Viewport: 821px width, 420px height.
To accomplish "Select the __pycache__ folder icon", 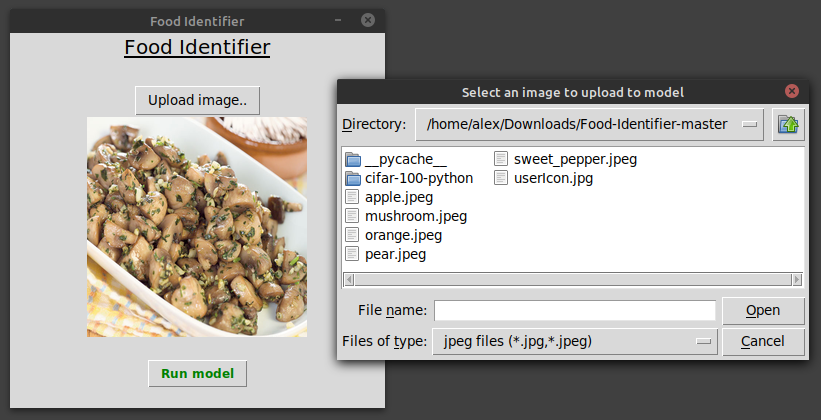I will tap(353, 159).
